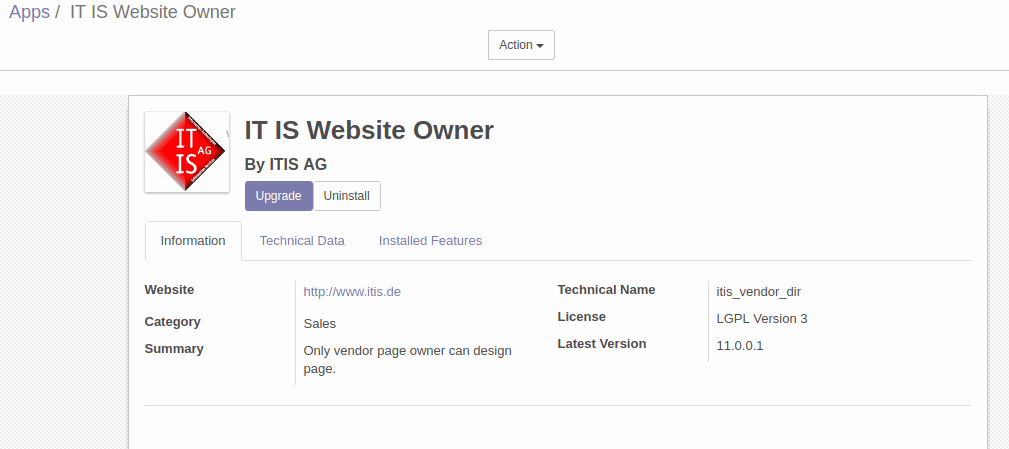Click the LGPL Version 3 license value
Image resolution: width=1009 pixels, height=449 pixels.
pyautogui.click(x=762, y=318)
